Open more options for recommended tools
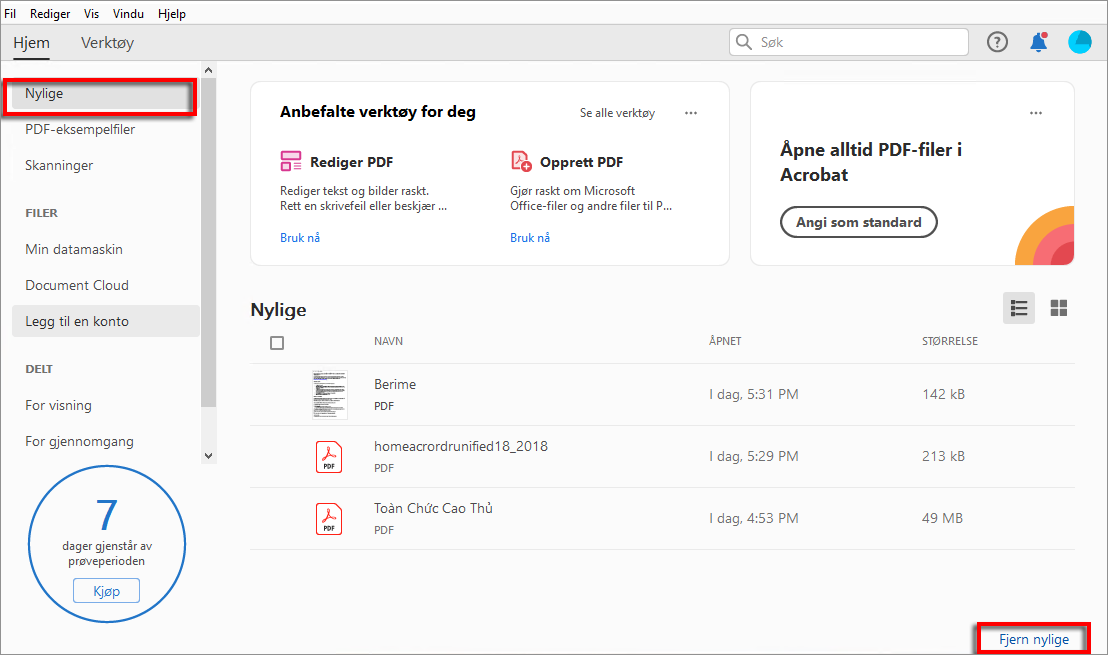The width and height of the screenshot is (1108, 655). click(691, 113)
